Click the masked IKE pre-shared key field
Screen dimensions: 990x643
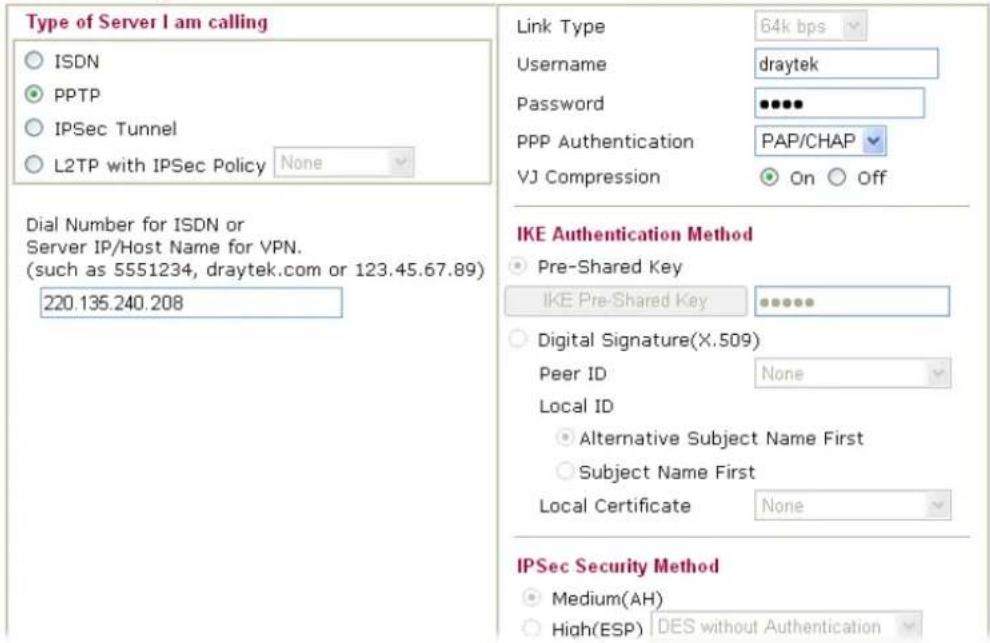pos(852,301)
